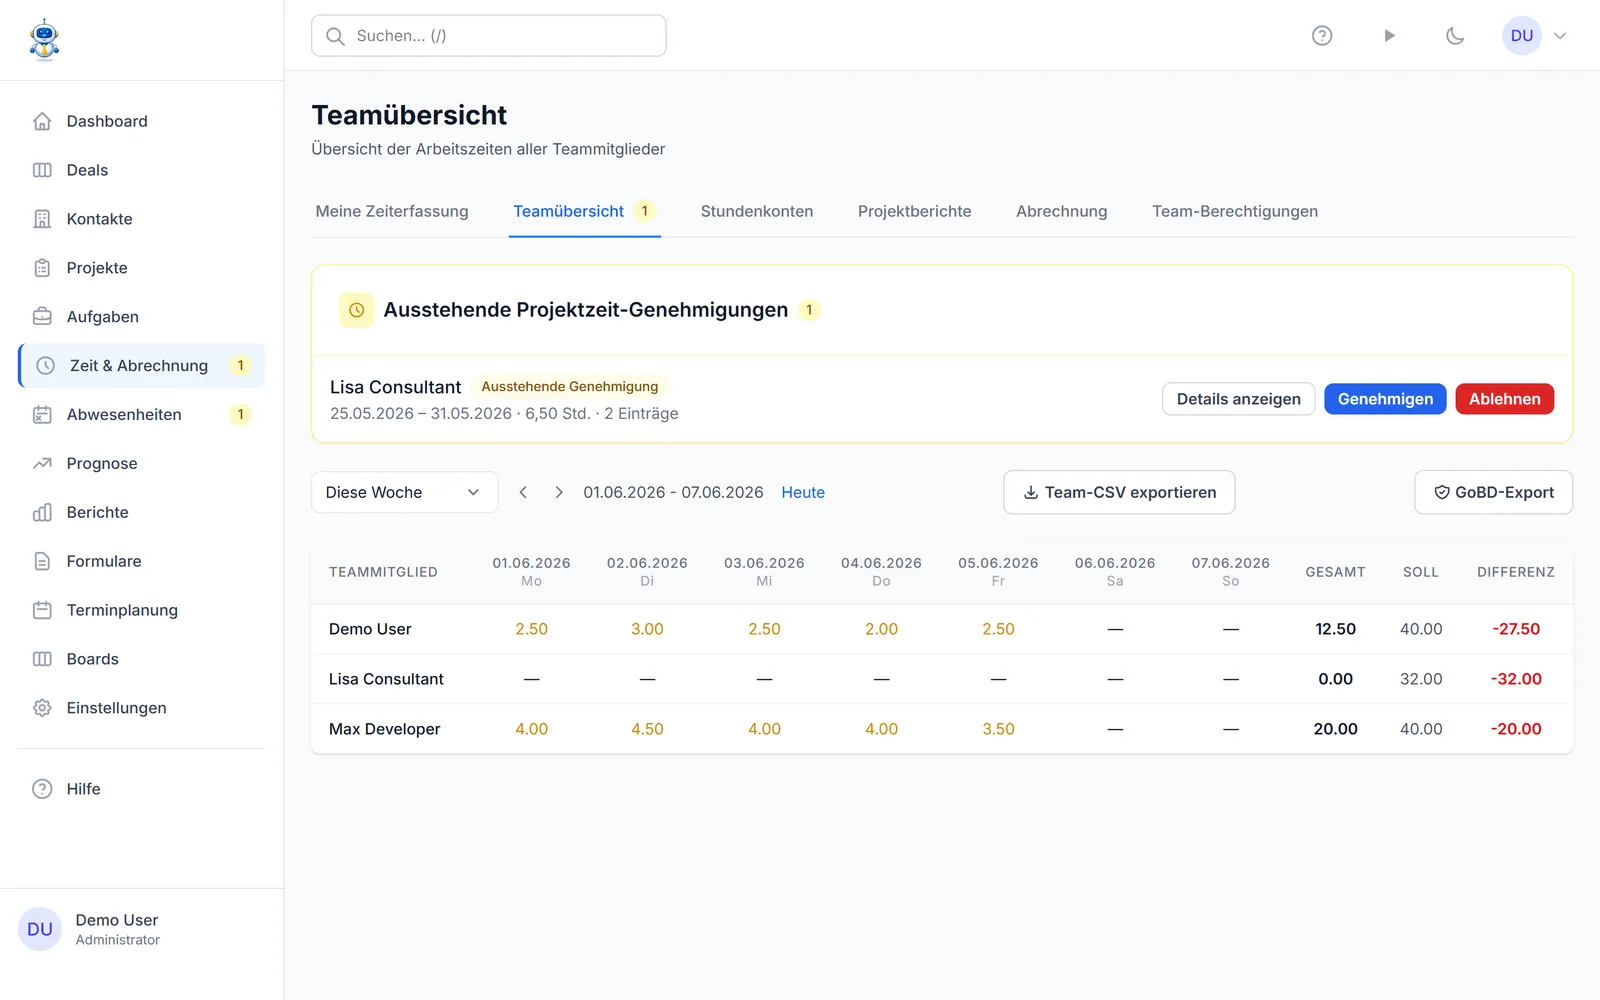
Task: Click the Demo User table row name
Action: pos(370,629)
